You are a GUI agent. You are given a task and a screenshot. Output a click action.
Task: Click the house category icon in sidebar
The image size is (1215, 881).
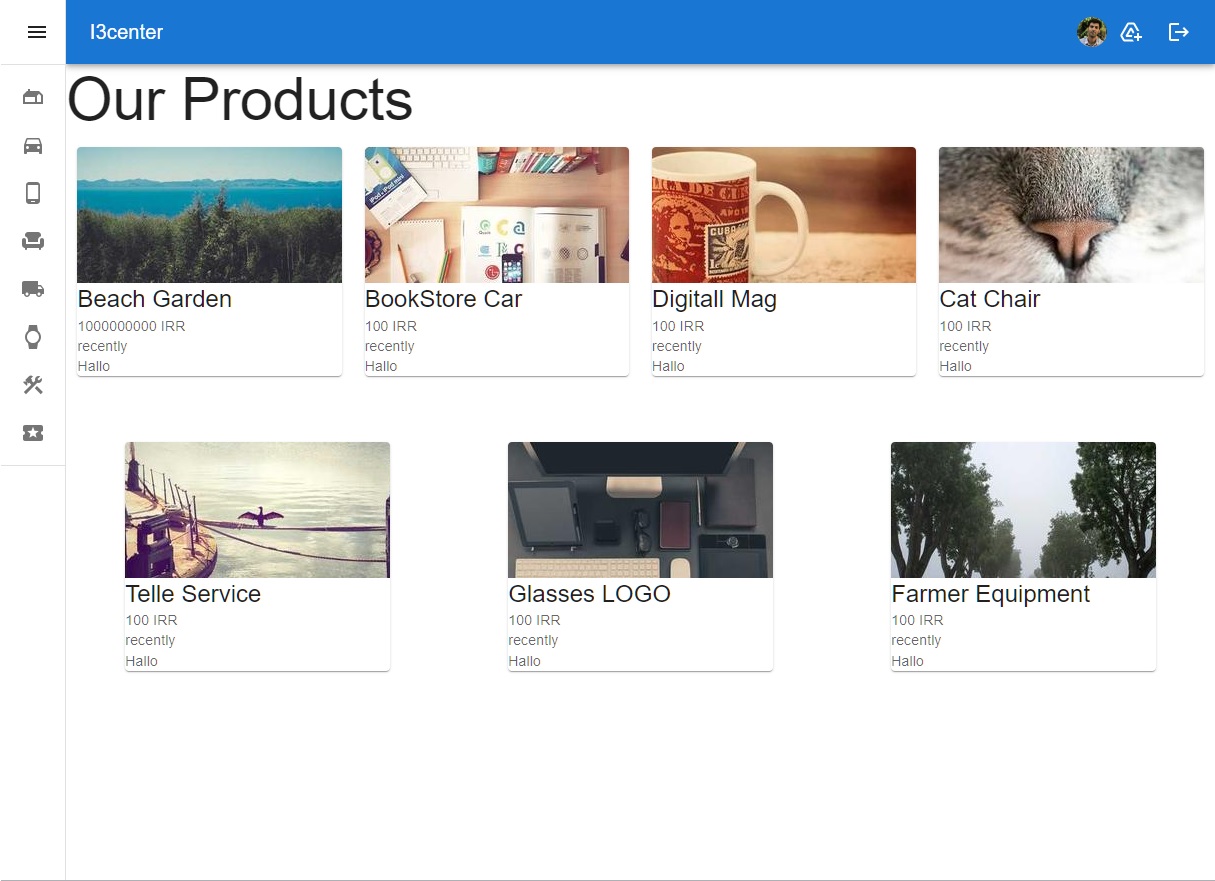(x=33, y=97)
